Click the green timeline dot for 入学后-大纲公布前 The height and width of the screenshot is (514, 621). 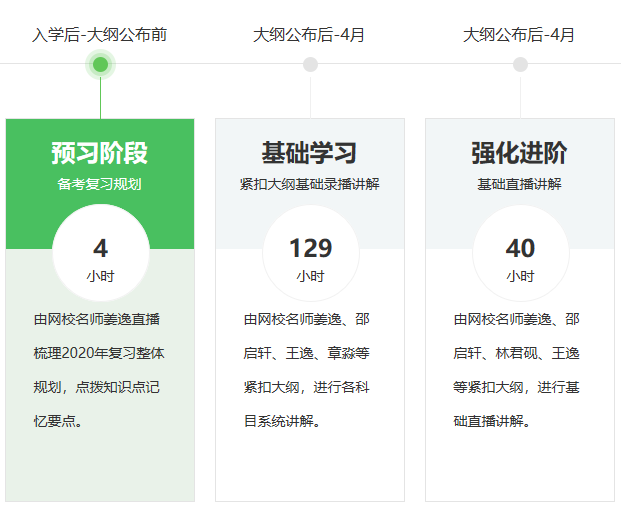coord(100,65)
